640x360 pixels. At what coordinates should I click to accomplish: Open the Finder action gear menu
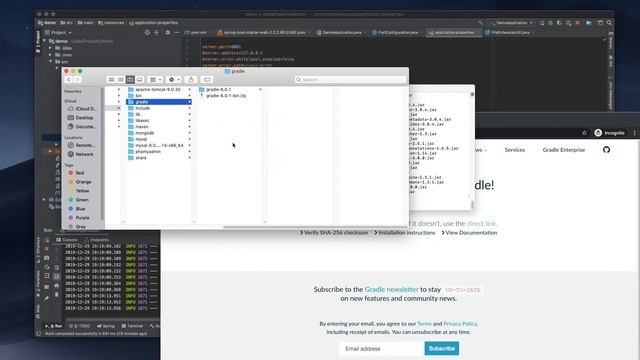tap(174, 80)
